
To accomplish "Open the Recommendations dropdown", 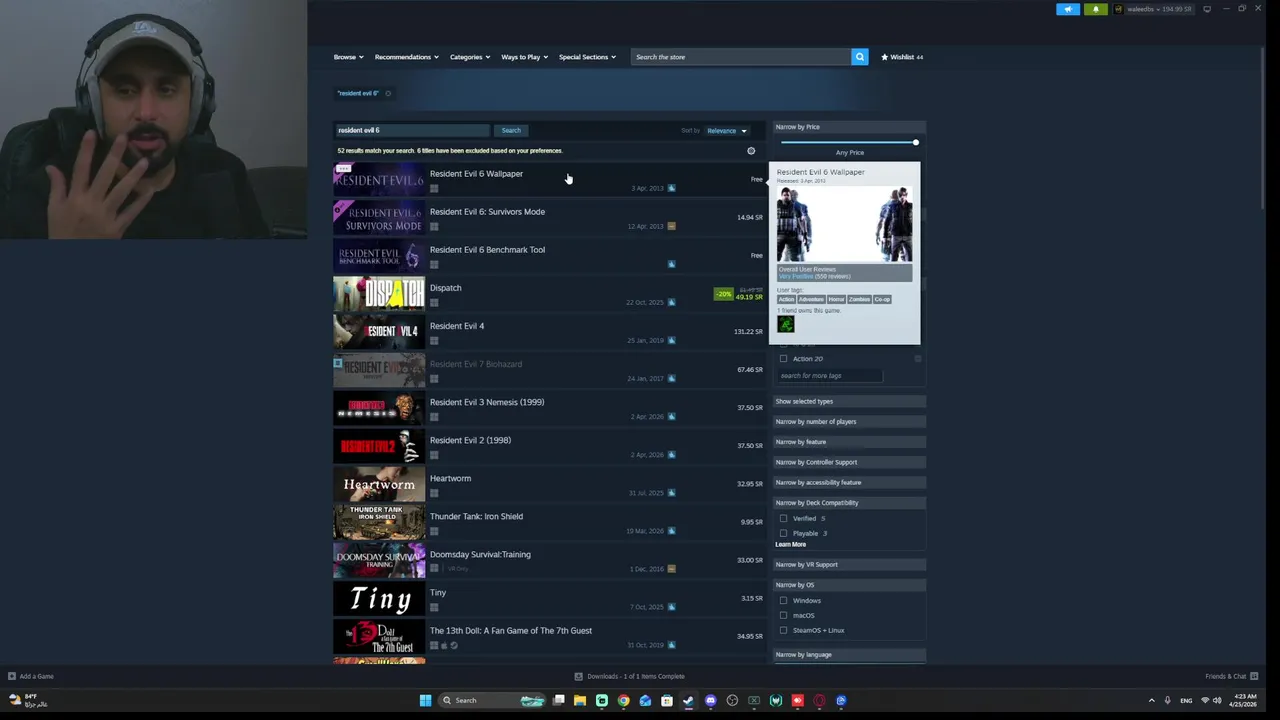I will coord(406,57).
